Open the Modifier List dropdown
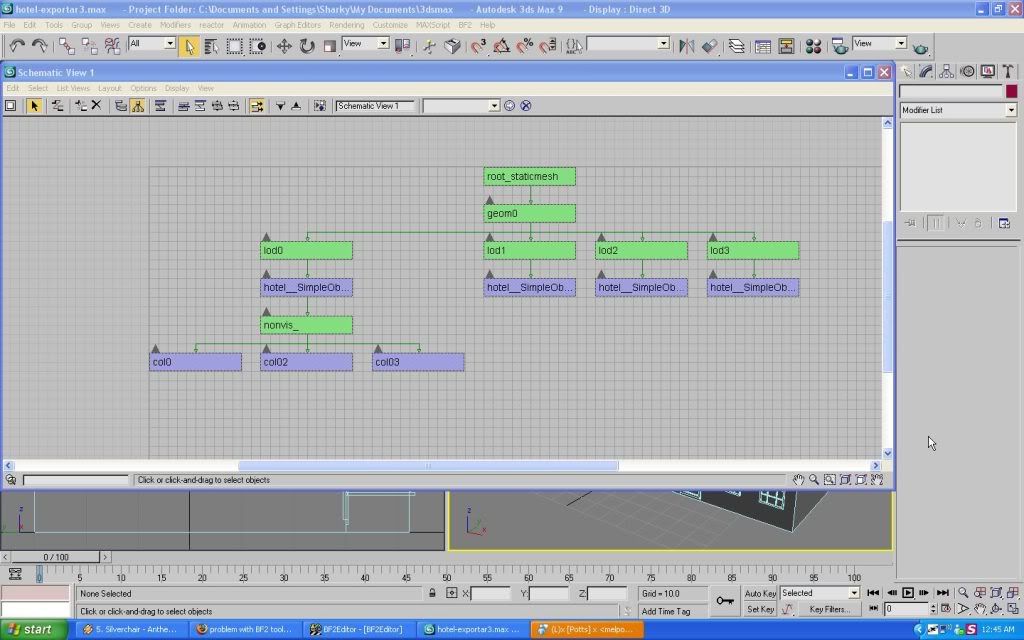Viewport: 1024px width, 640px height. pos(957,110)
